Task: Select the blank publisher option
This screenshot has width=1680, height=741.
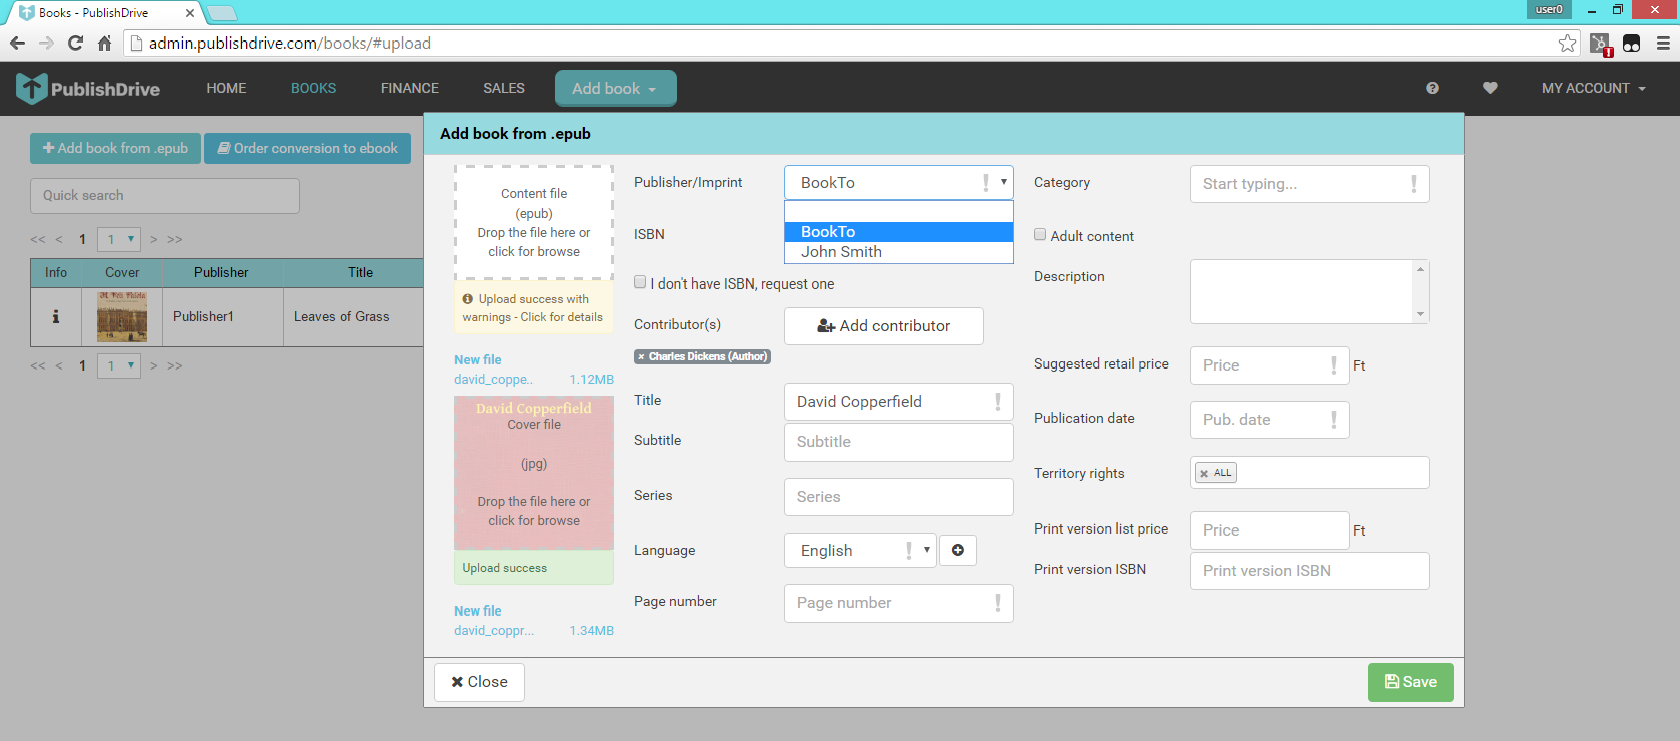Action: tap(899, 212)
